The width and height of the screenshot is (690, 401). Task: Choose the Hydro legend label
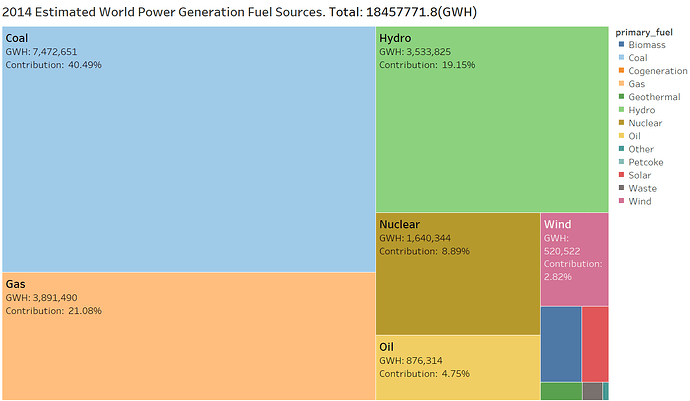click(642, 110)
